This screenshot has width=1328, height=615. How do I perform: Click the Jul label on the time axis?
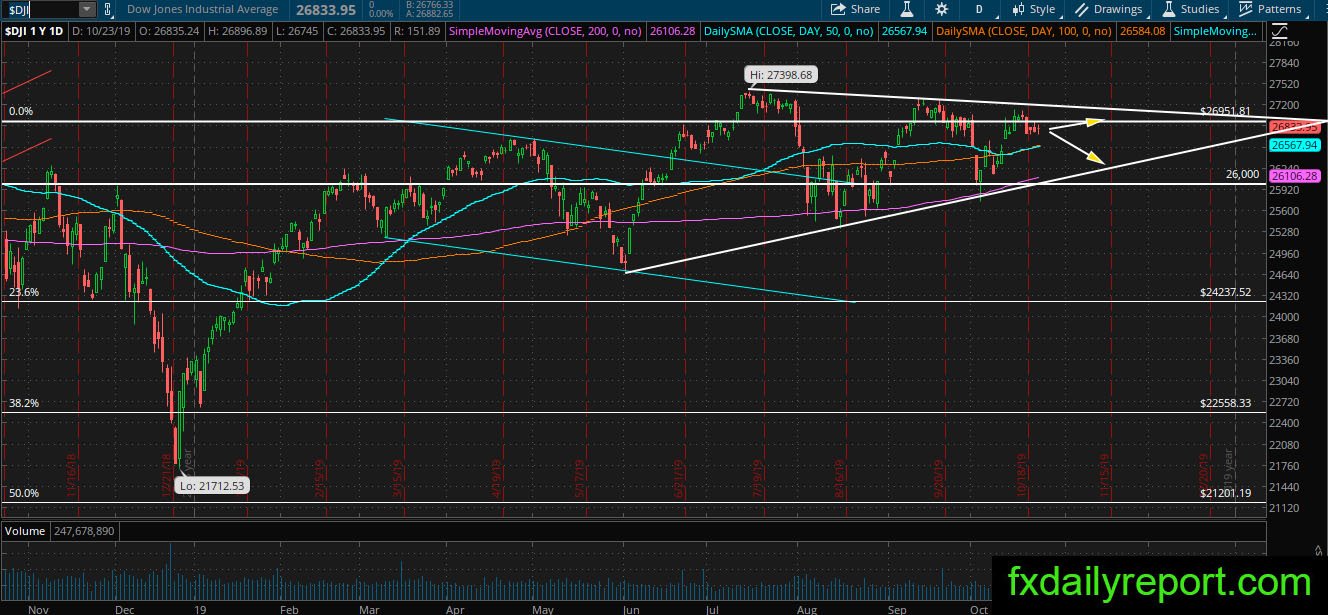[x=711, y=609]
